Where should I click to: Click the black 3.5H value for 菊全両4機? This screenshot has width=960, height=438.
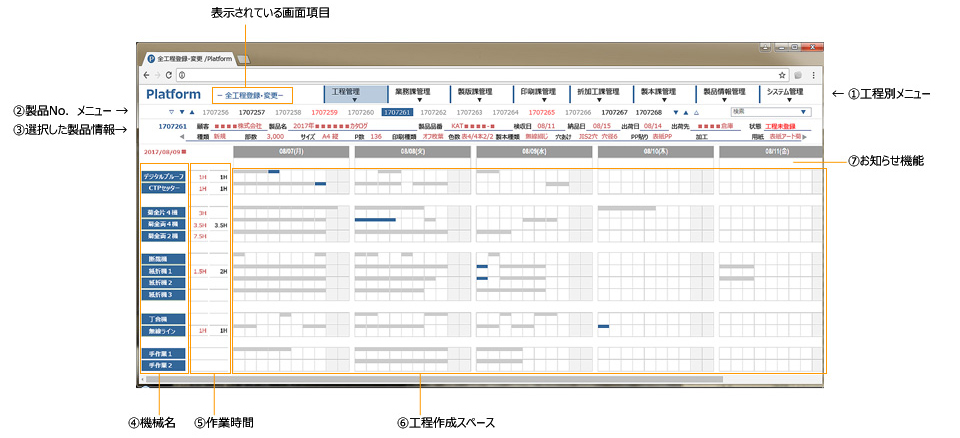click(220, 225)
